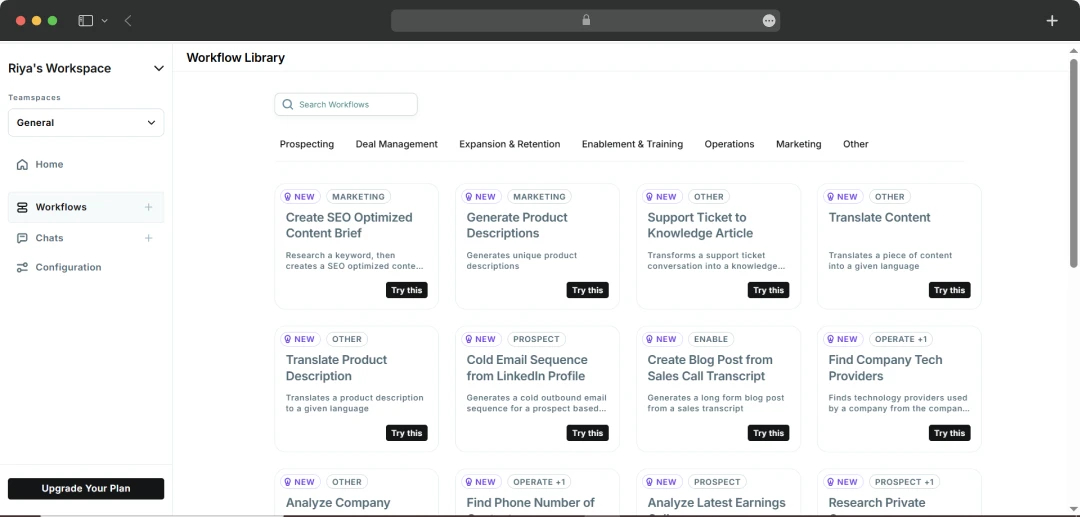
Task: Click NEW badge on Create Blog Post card
Action: coord(661,339)
